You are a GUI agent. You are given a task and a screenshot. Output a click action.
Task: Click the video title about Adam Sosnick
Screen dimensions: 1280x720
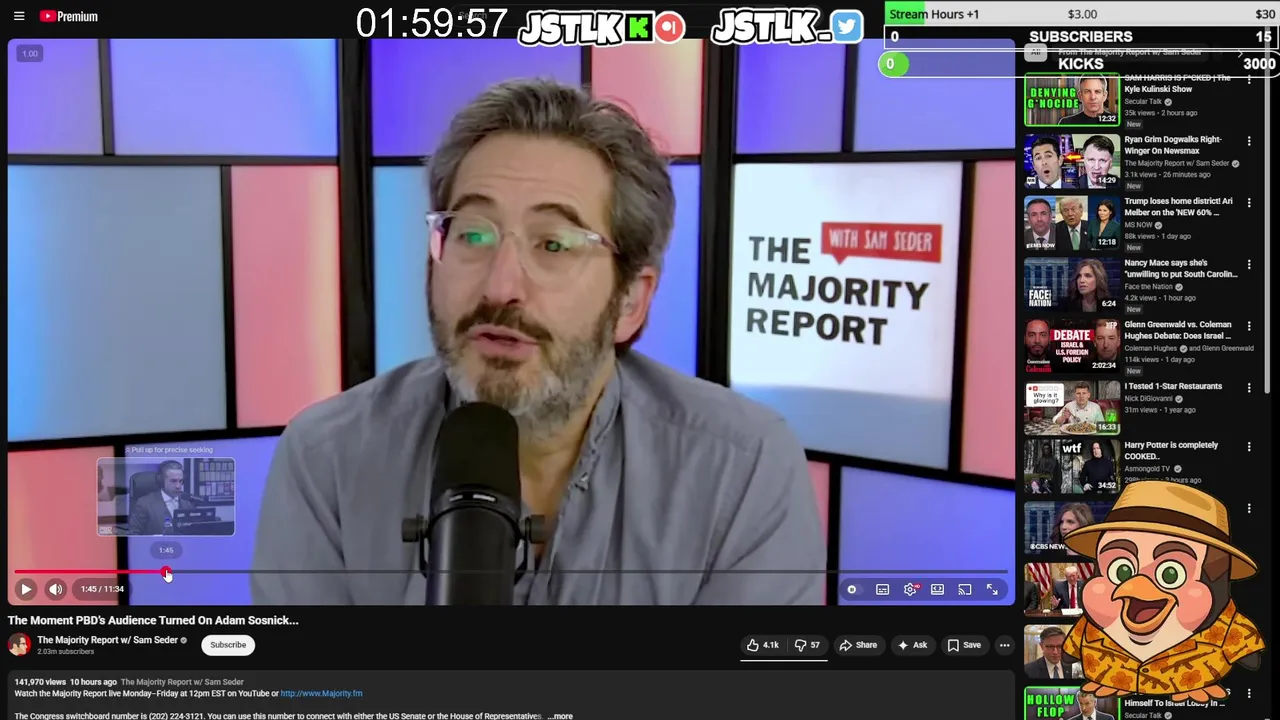click(153, 620)
